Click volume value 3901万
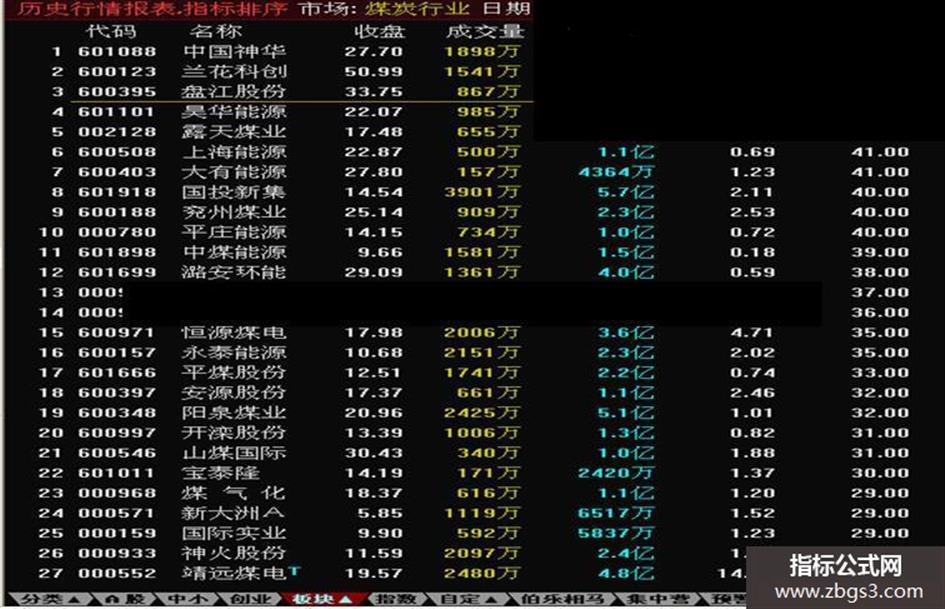Screen dimensions: 945x609 pyautogui.click(x=482, y=192)
